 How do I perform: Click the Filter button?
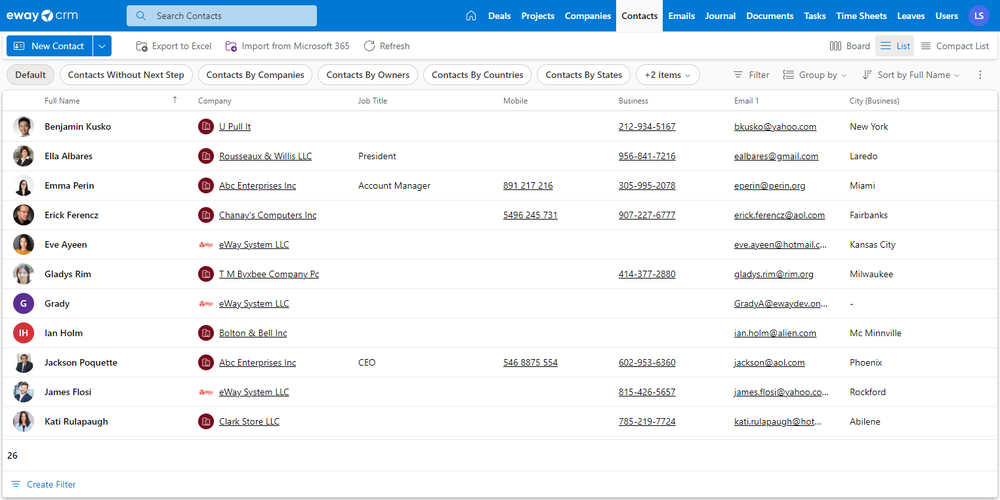[751, 75]
